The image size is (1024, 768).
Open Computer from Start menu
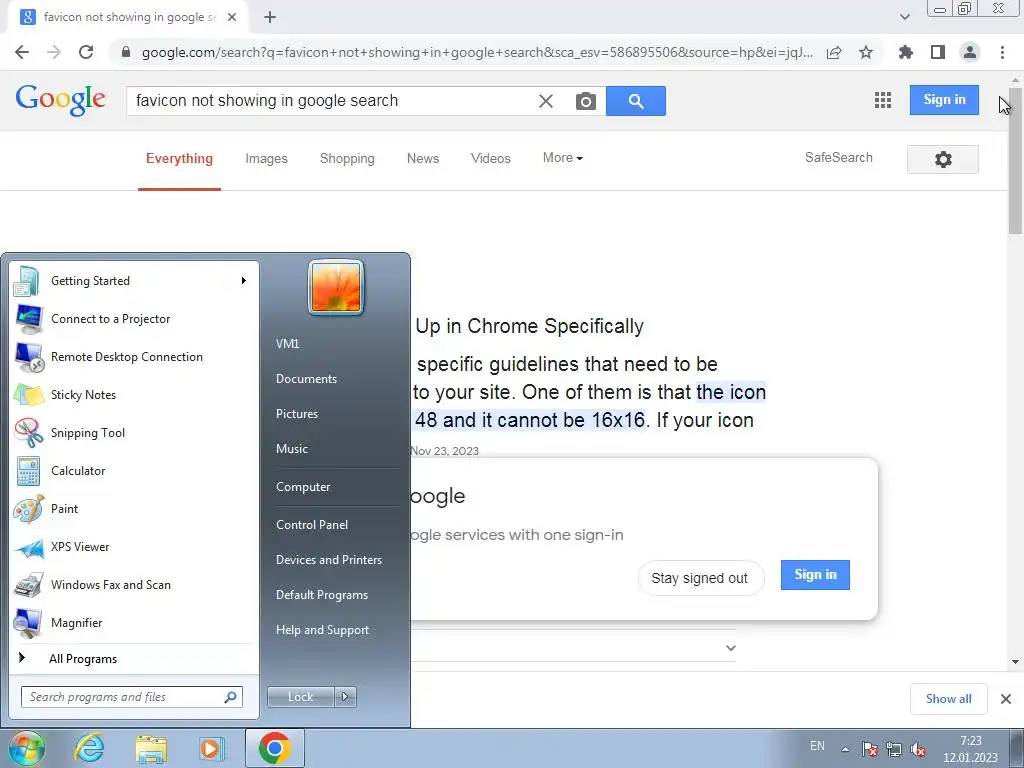click(303, 487)
